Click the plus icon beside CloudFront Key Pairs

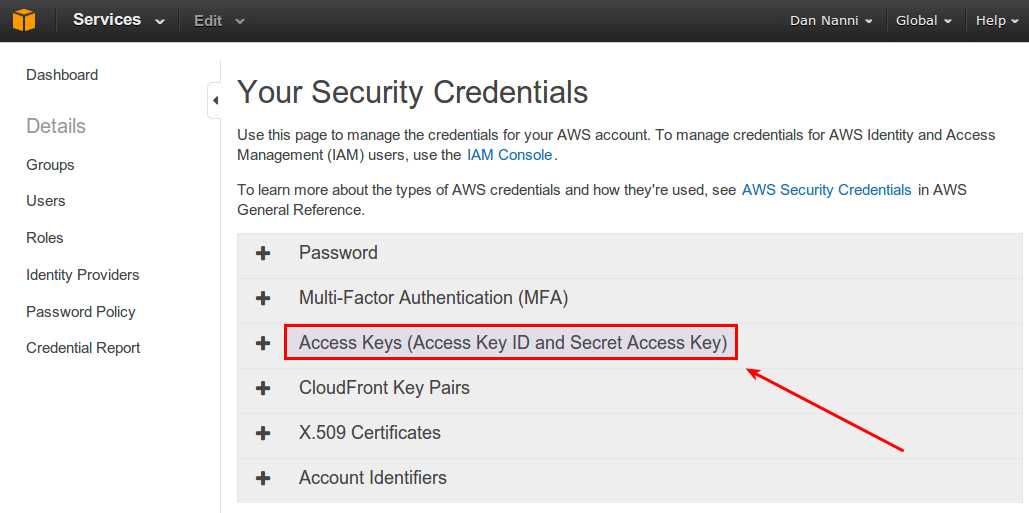tap(263, 388)
